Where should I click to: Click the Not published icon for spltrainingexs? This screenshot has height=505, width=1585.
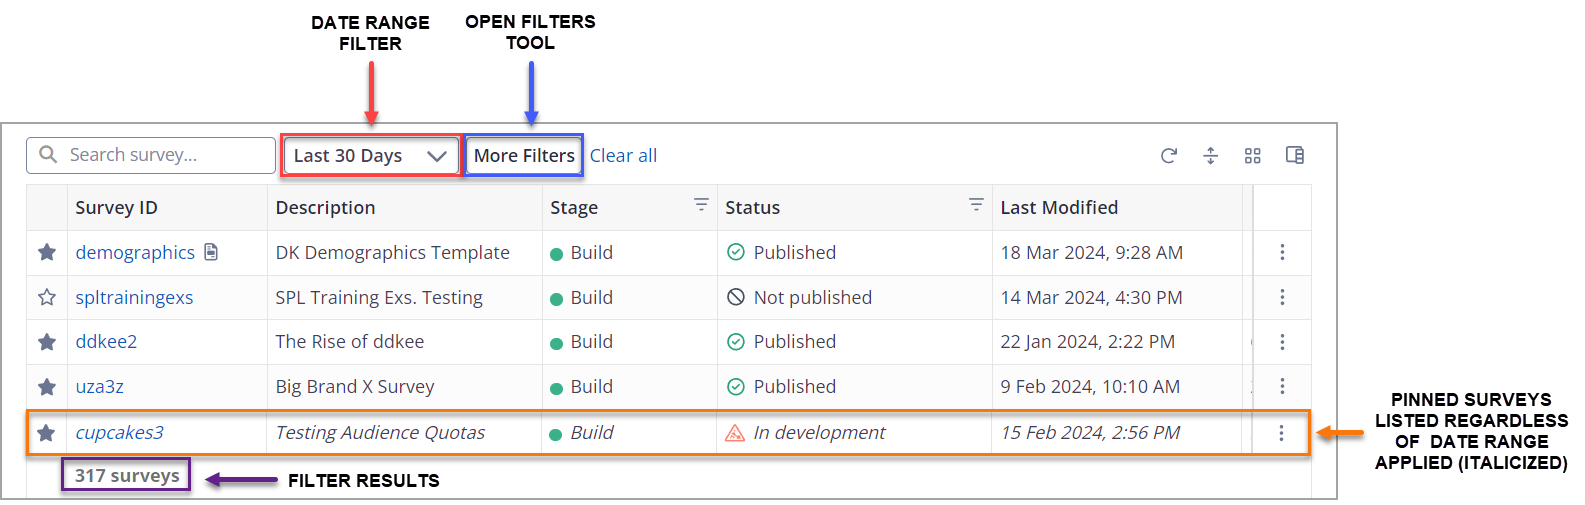tap(735, 297)
